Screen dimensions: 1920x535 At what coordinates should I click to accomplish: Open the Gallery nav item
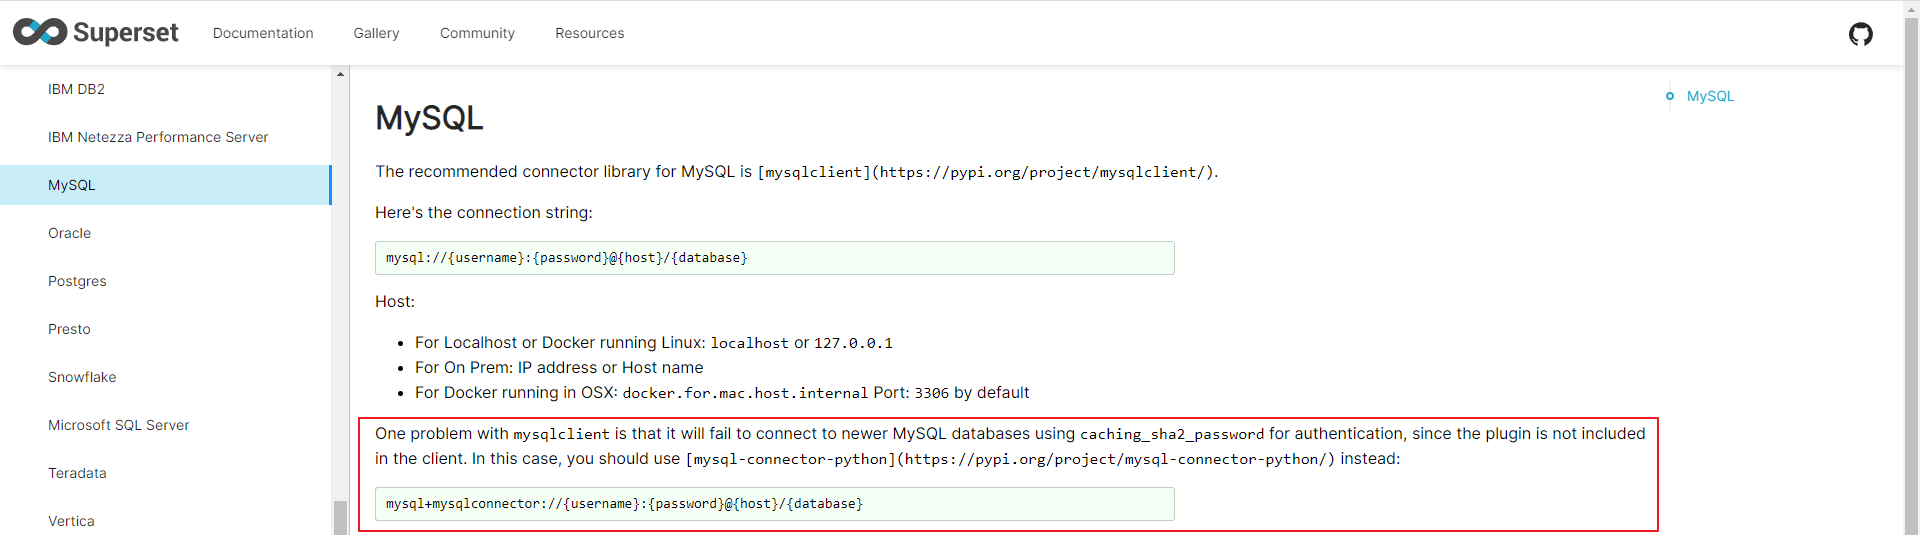click(376, 33)
